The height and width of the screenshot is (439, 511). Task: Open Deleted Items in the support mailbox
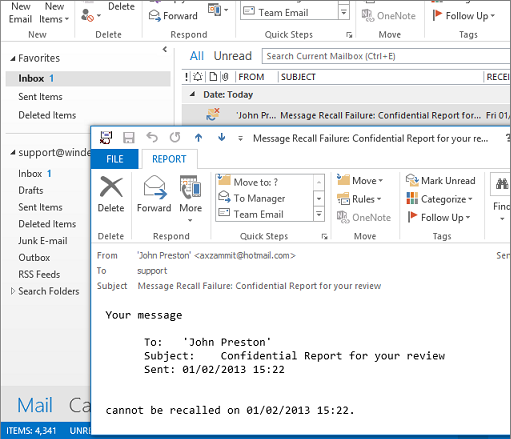[x=47, y=224]
